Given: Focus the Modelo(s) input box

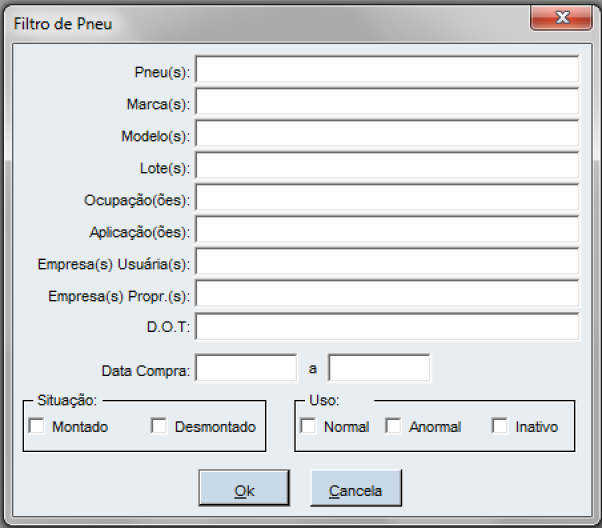Looking at the screenshot, I should pyautogui.click(x=387, y=134).
